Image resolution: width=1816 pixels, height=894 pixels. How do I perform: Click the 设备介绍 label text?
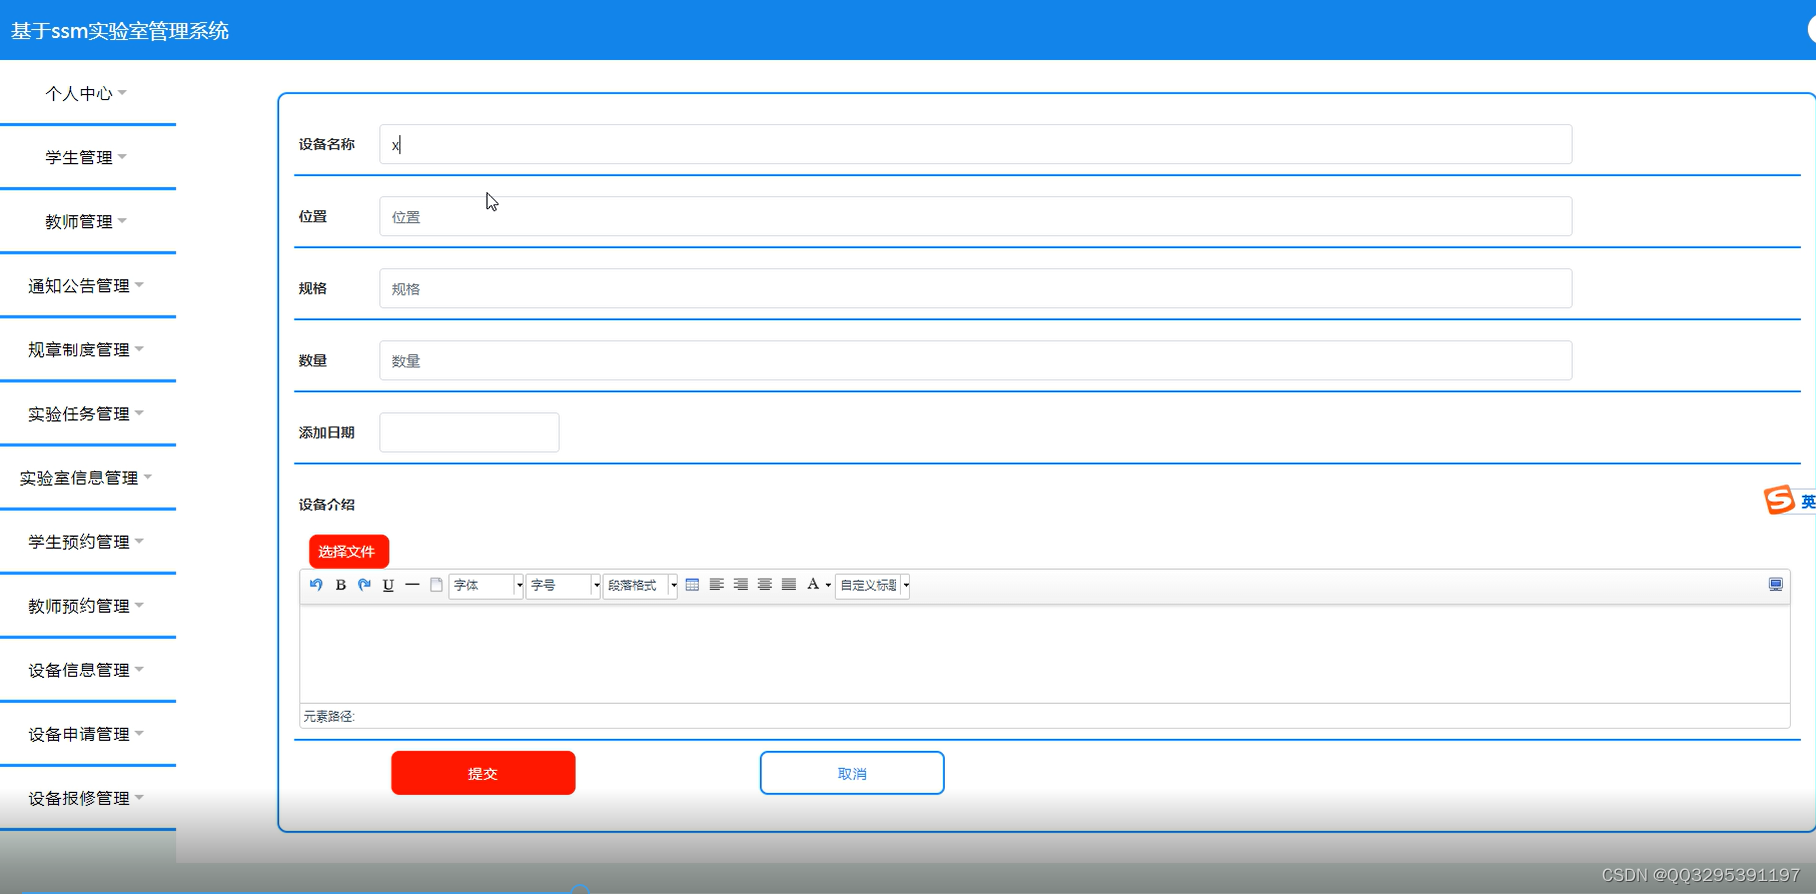327,504
